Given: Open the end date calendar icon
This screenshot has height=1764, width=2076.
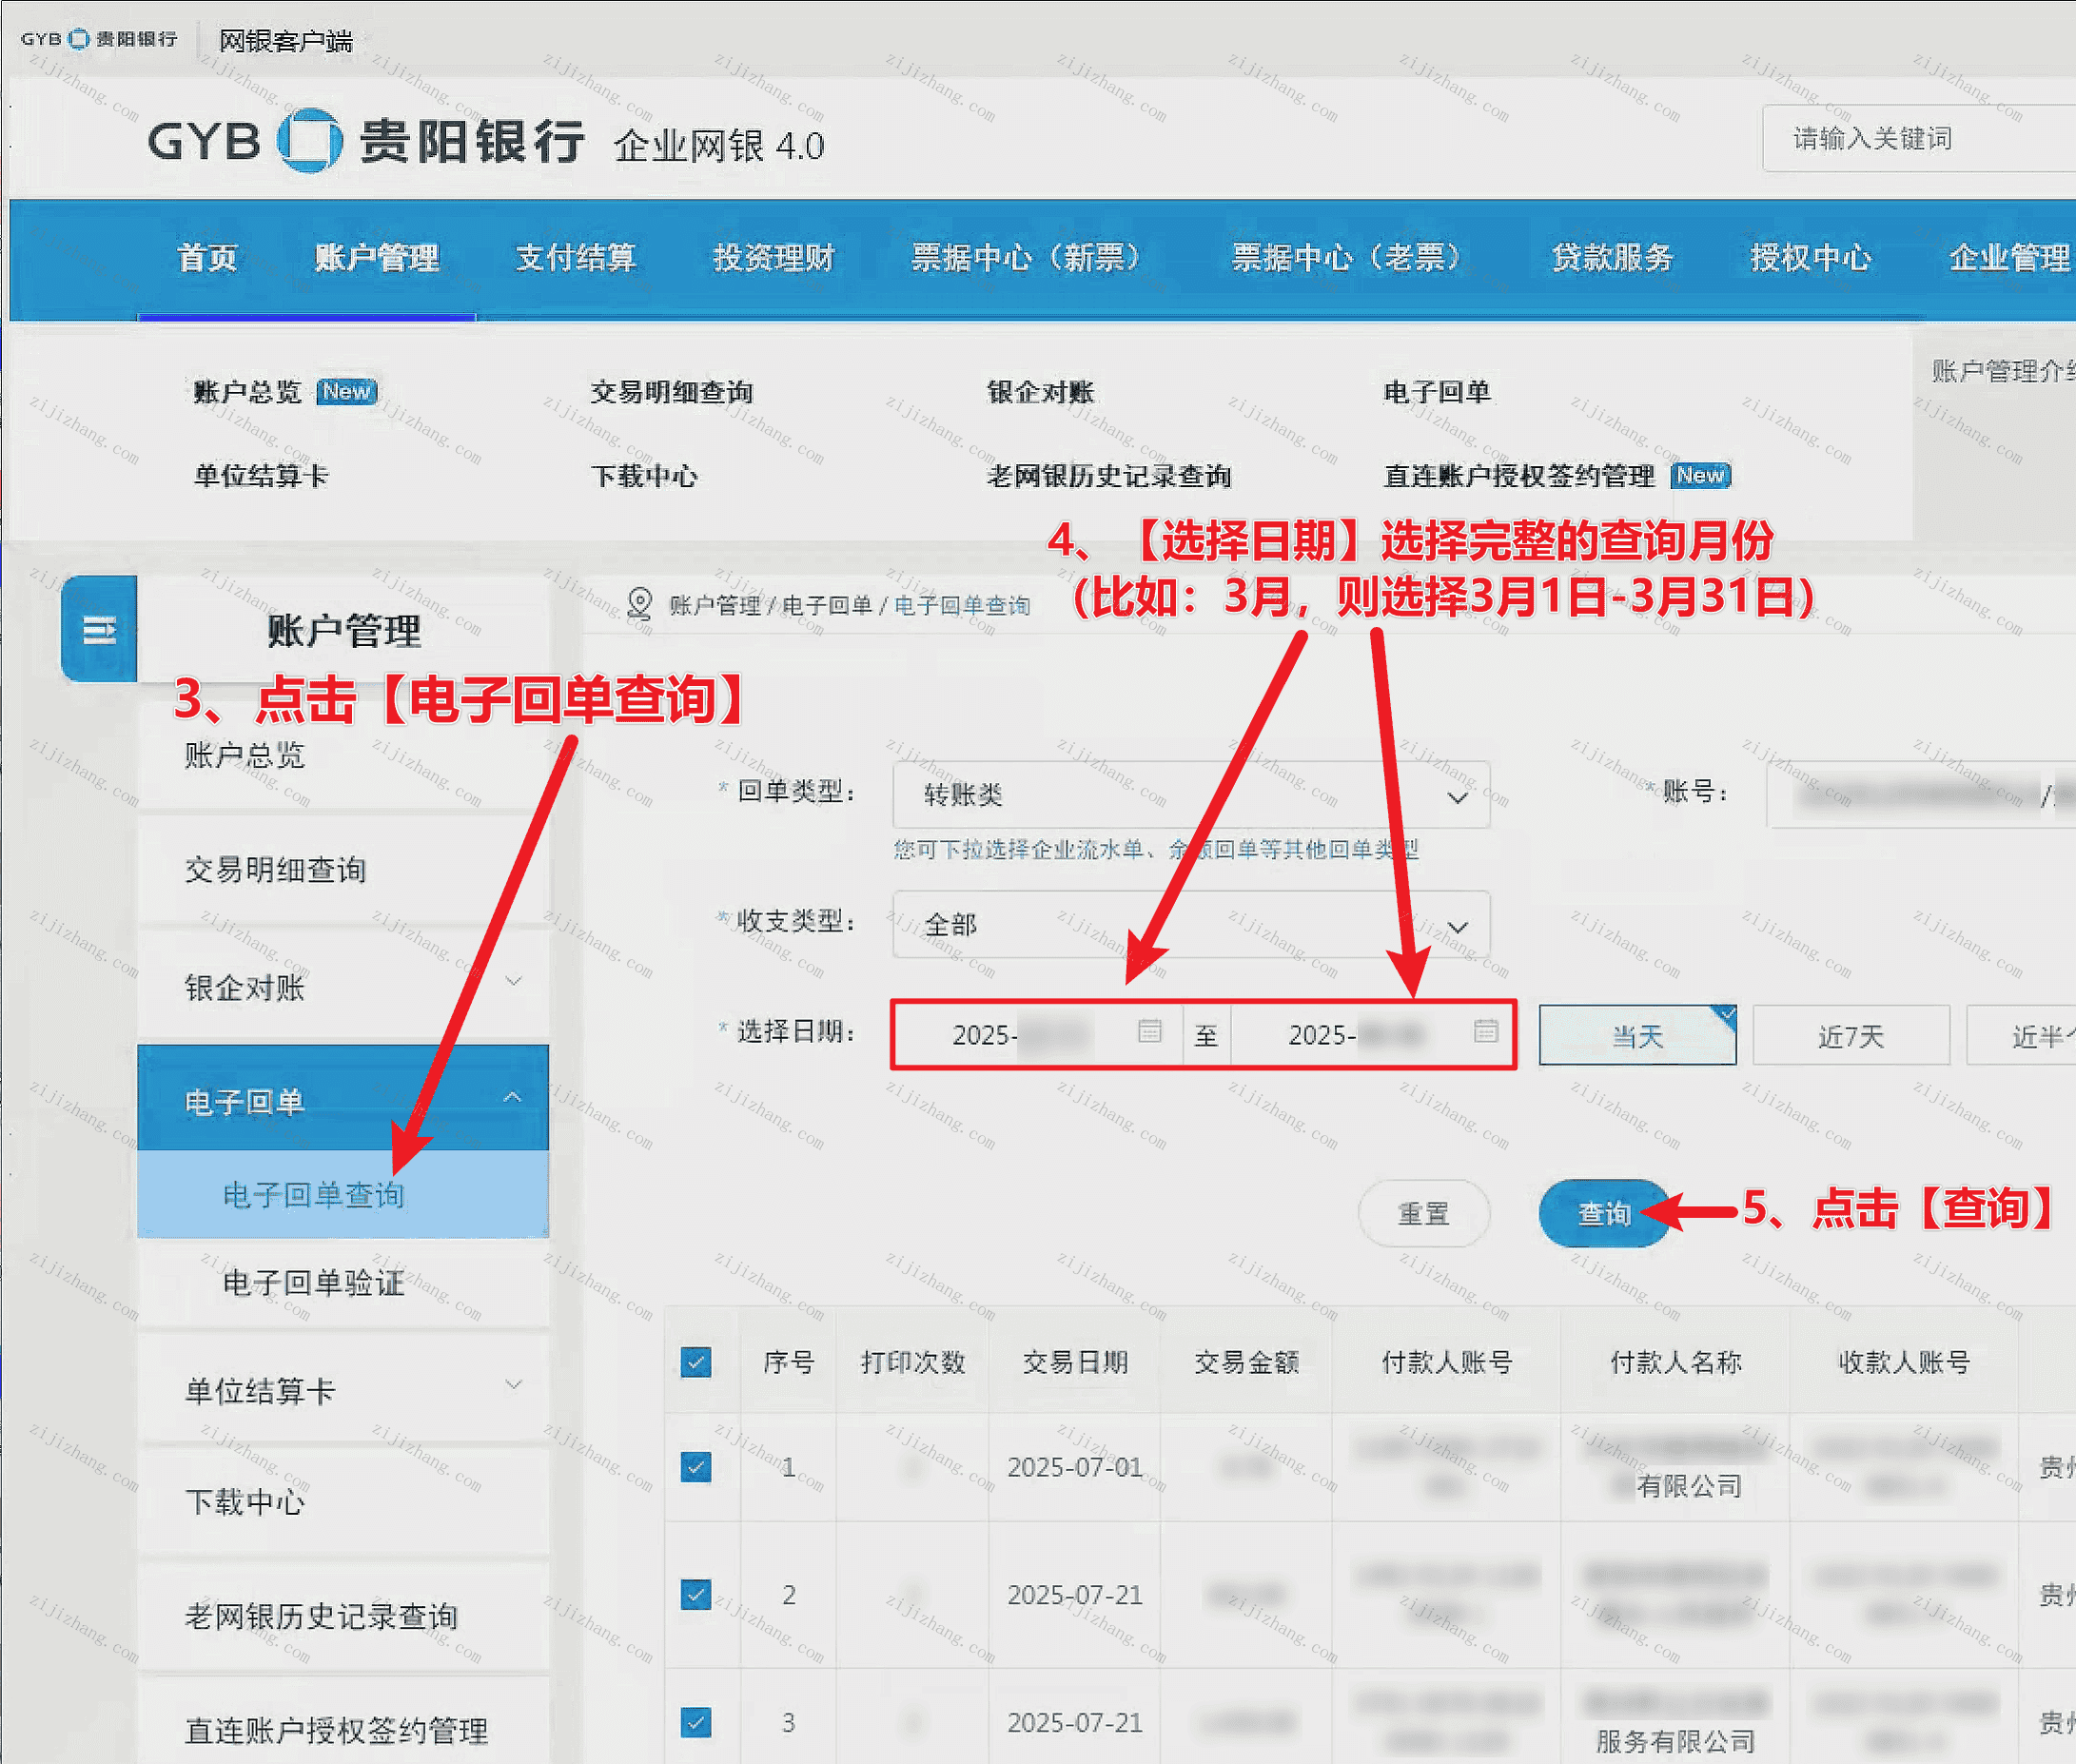Looking at the screenshot, I should click(x=1485, y=1030).
